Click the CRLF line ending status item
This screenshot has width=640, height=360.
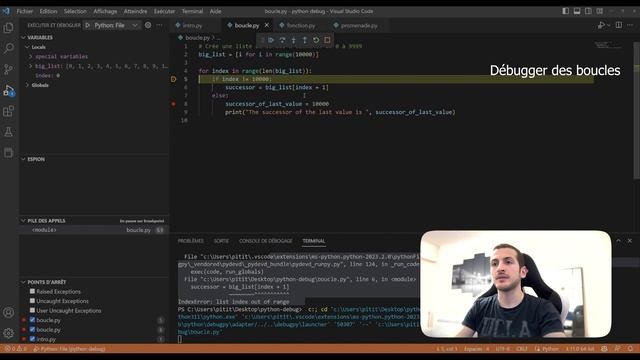tap(522, 349)
